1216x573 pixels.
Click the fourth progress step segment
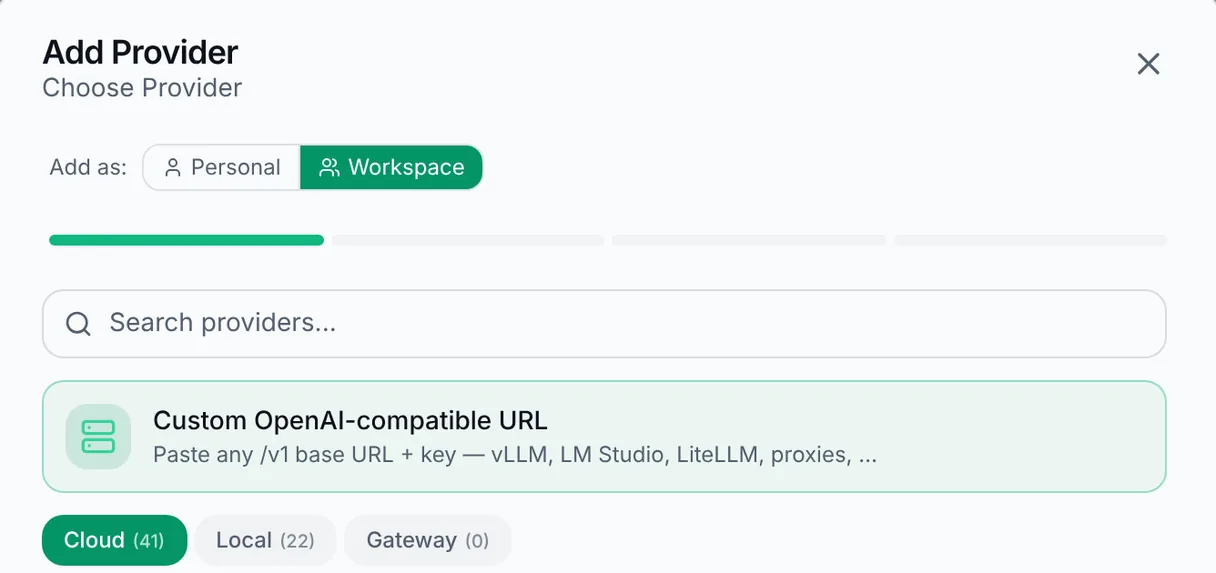pyautogui.click(x=1030, y=240)
